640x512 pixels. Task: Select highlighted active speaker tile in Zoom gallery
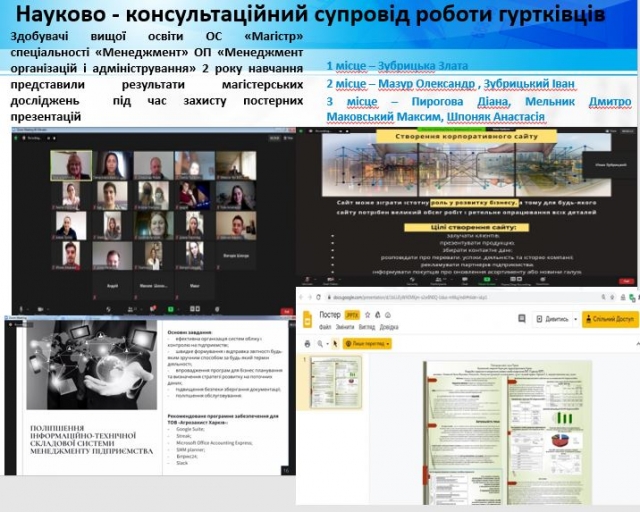(71, 165)
